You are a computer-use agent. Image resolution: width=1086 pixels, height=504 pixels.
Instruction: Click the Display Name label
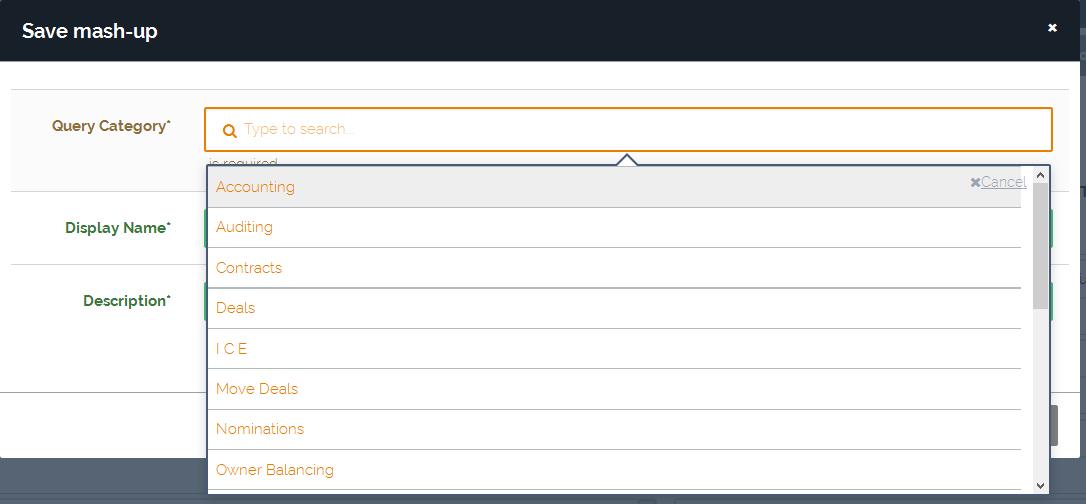click(117, 228)
